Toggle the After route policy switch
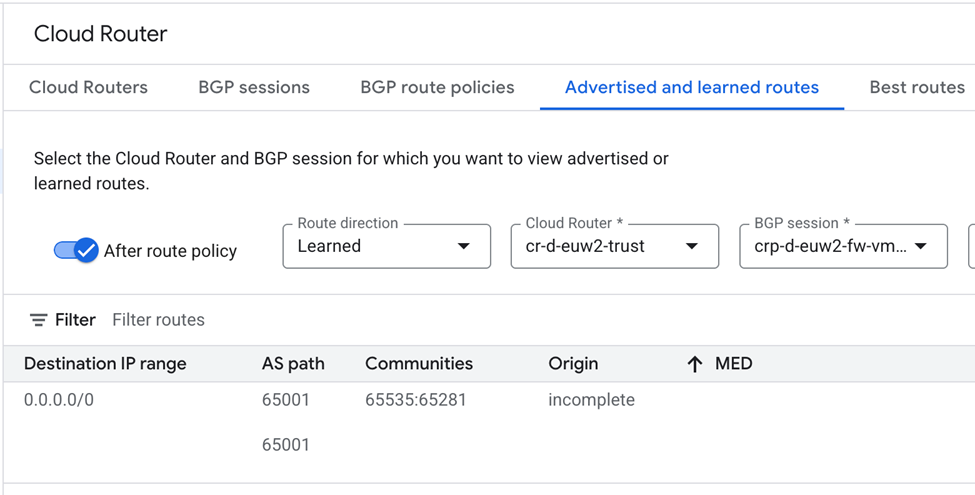 (x=76, y=250)
